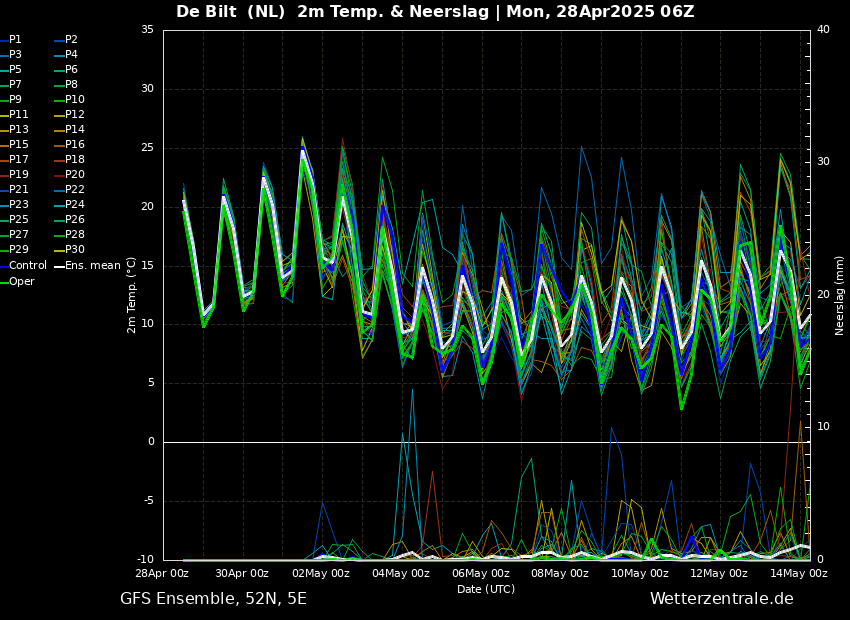Select the 04May 00z date tick

(x=401, y=574)
